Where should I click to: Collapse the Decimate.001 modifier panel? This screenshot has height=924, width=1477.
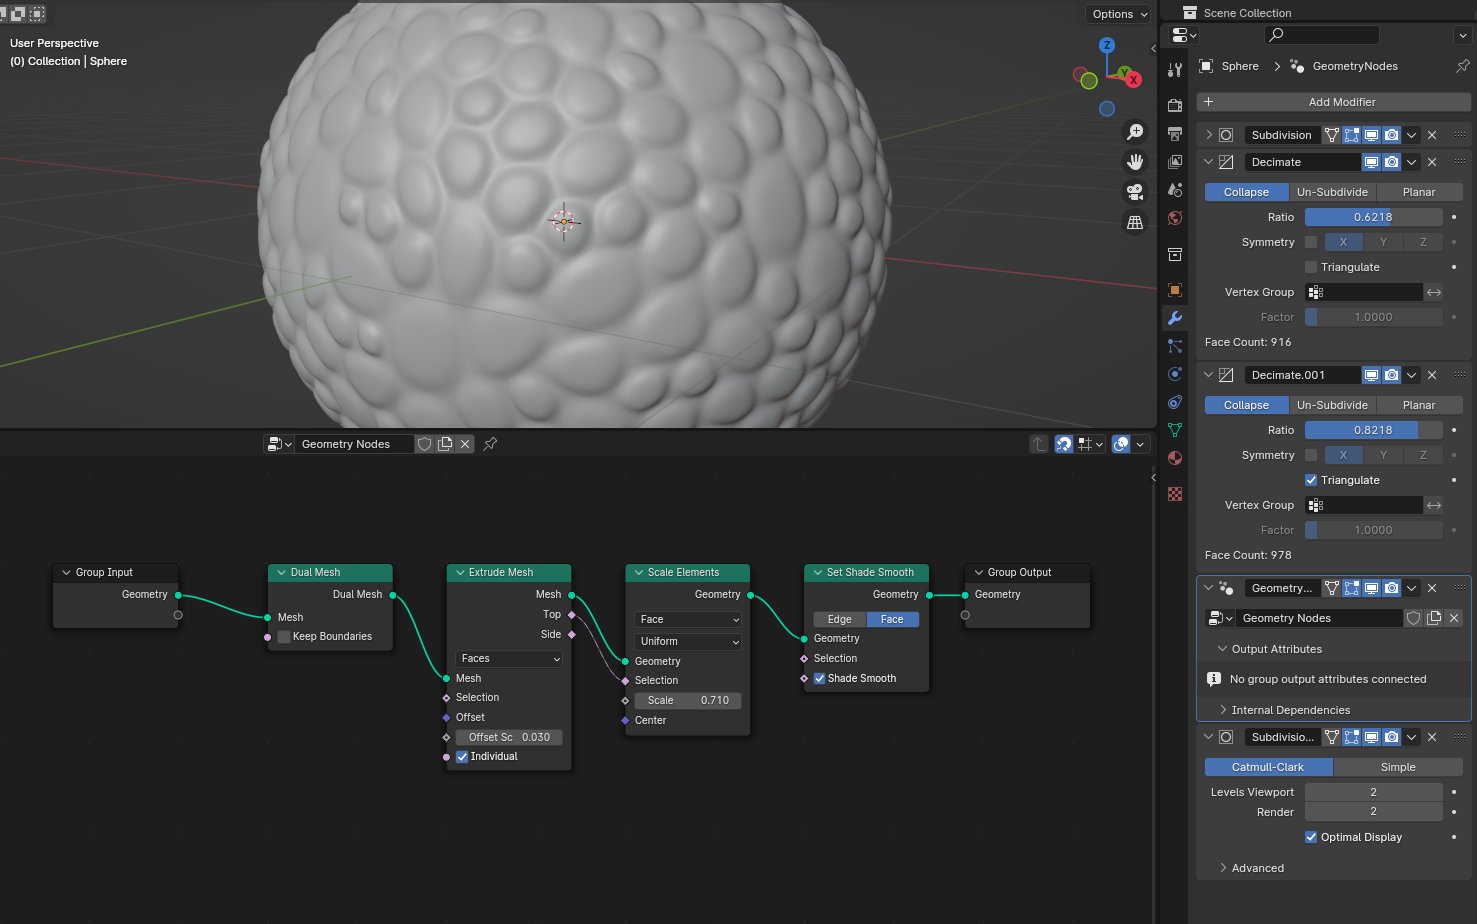1208,375
